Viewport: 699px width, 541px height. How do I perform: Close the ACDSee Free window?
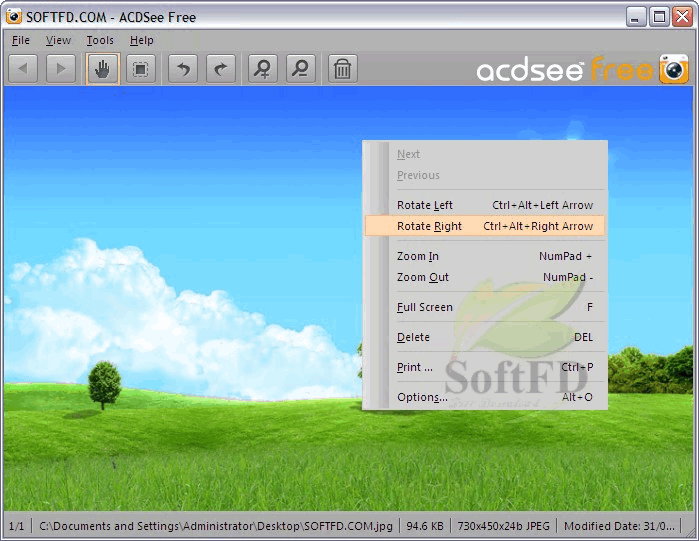(683, 17)
